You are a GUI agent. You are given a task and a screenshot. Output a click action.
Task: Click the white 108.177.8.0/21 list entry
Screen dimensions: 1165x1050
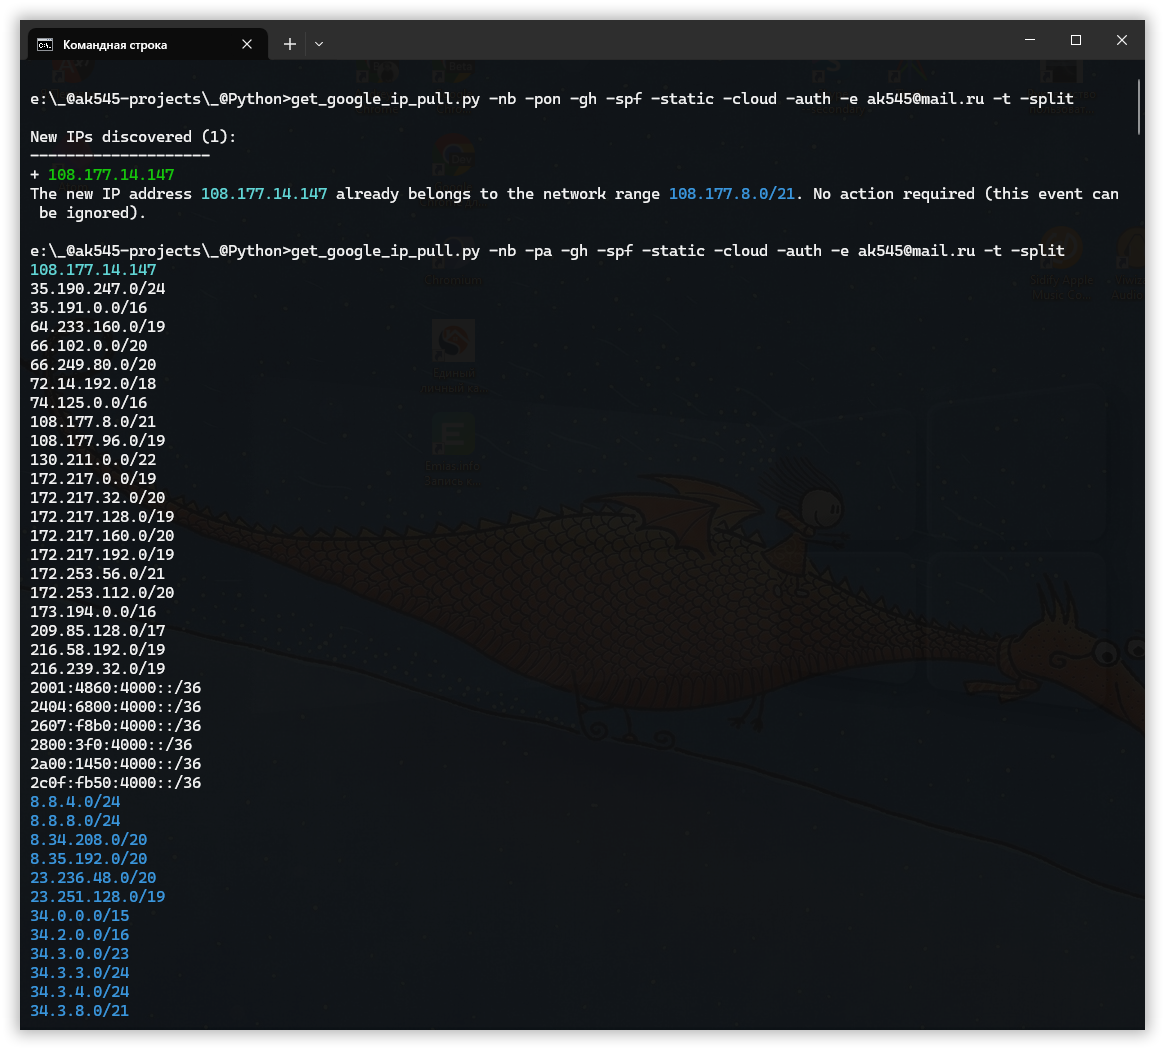(93, 422)
